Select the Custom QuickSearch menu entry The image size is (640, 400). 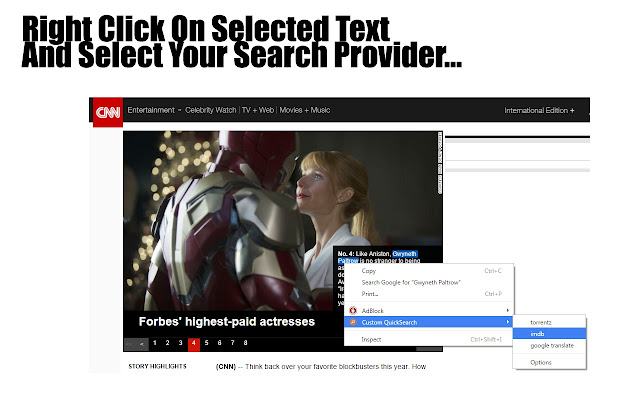tap(429, 322)
